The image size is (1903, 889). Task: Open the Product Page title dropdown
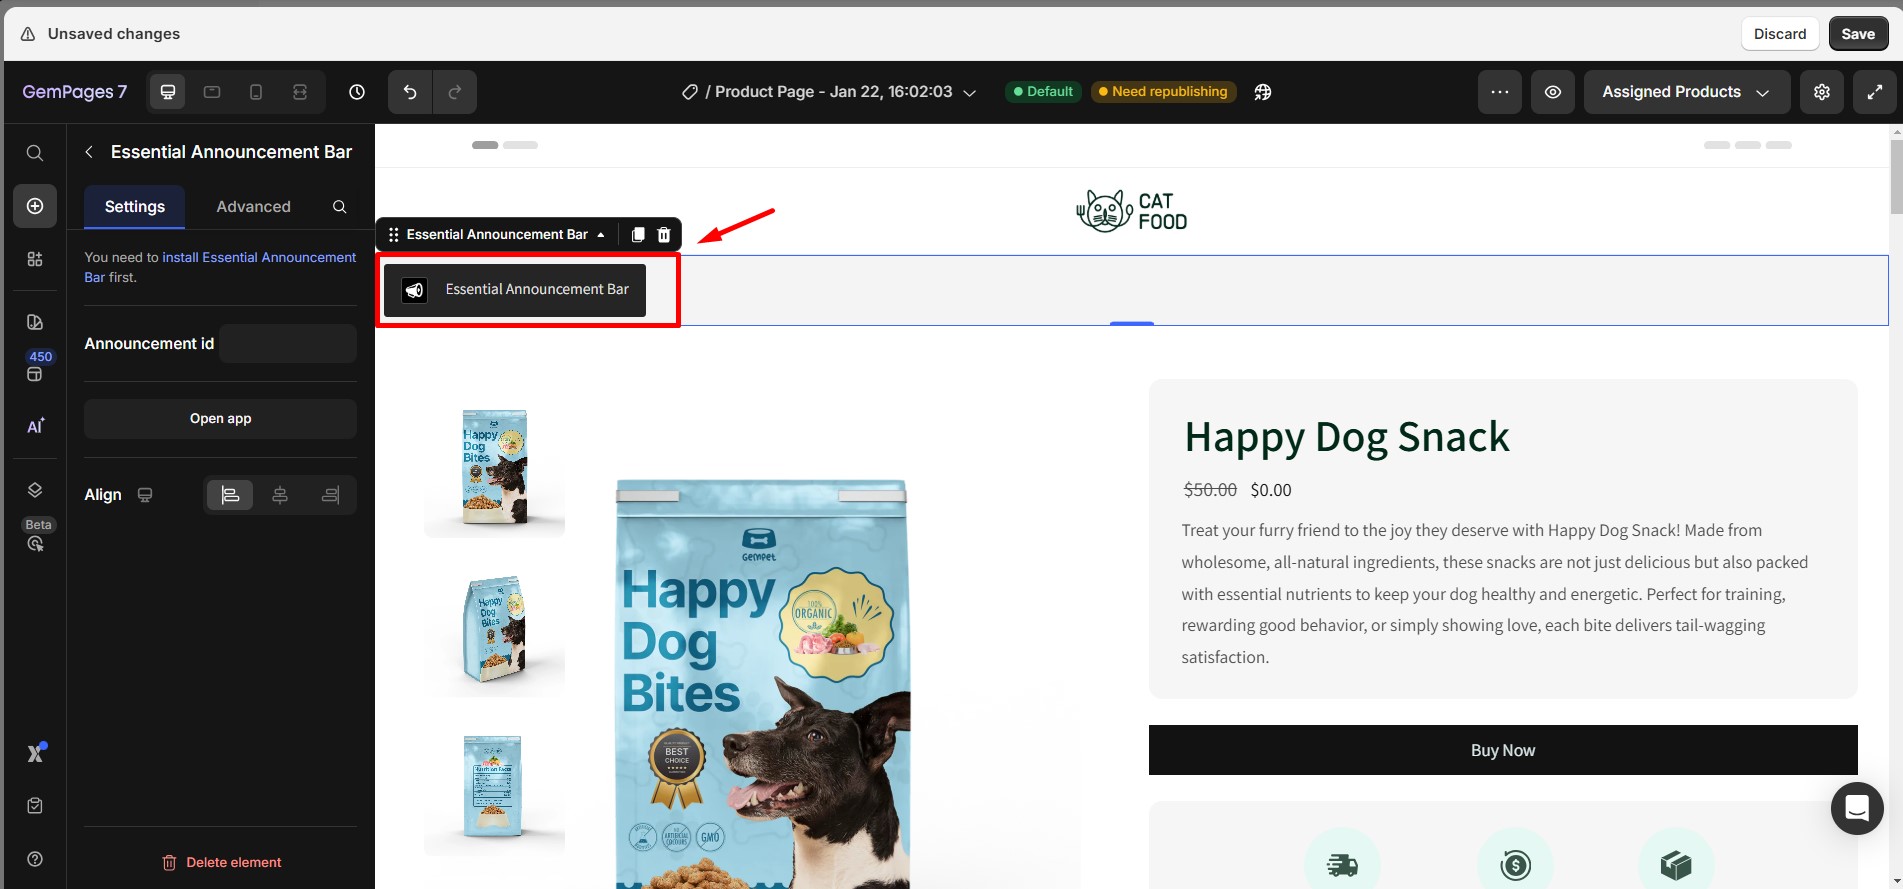(x=829, y=92)
